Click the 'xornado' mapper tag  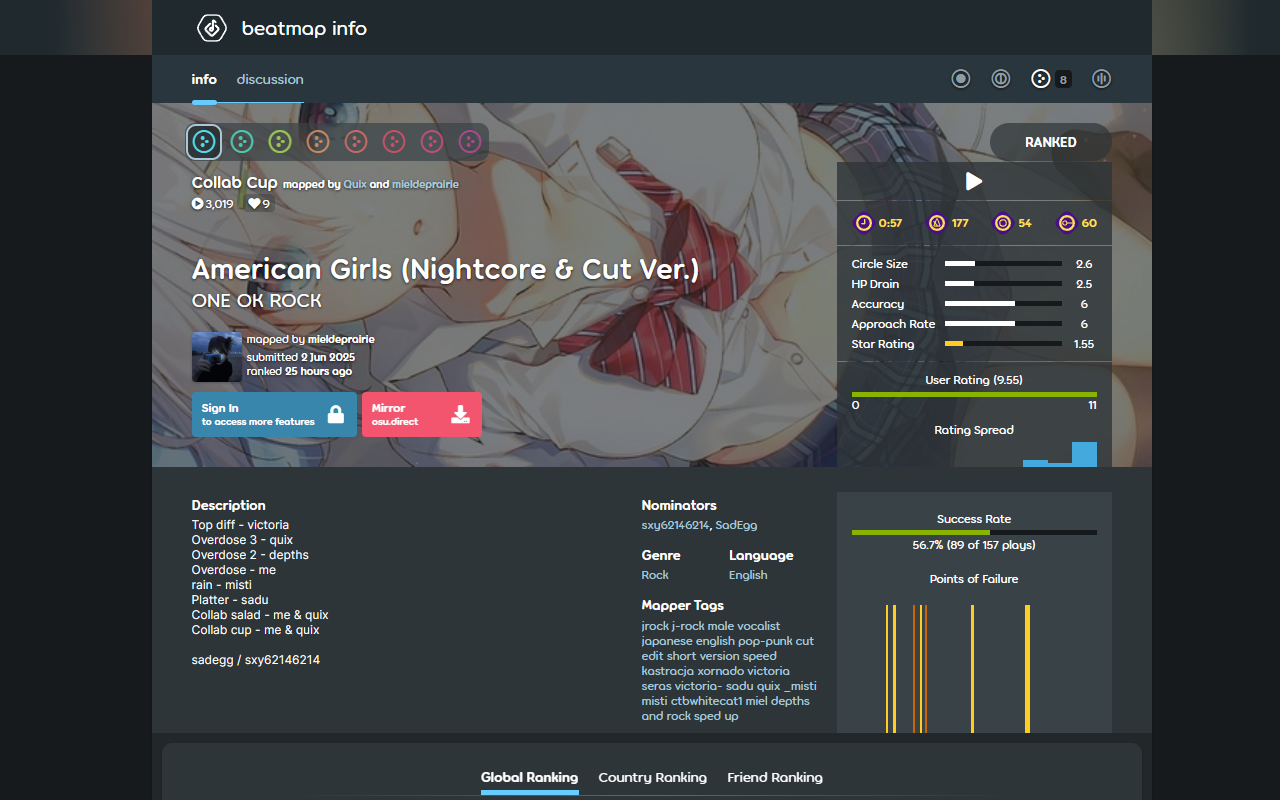pyautogui.click(x=720, y=671)
